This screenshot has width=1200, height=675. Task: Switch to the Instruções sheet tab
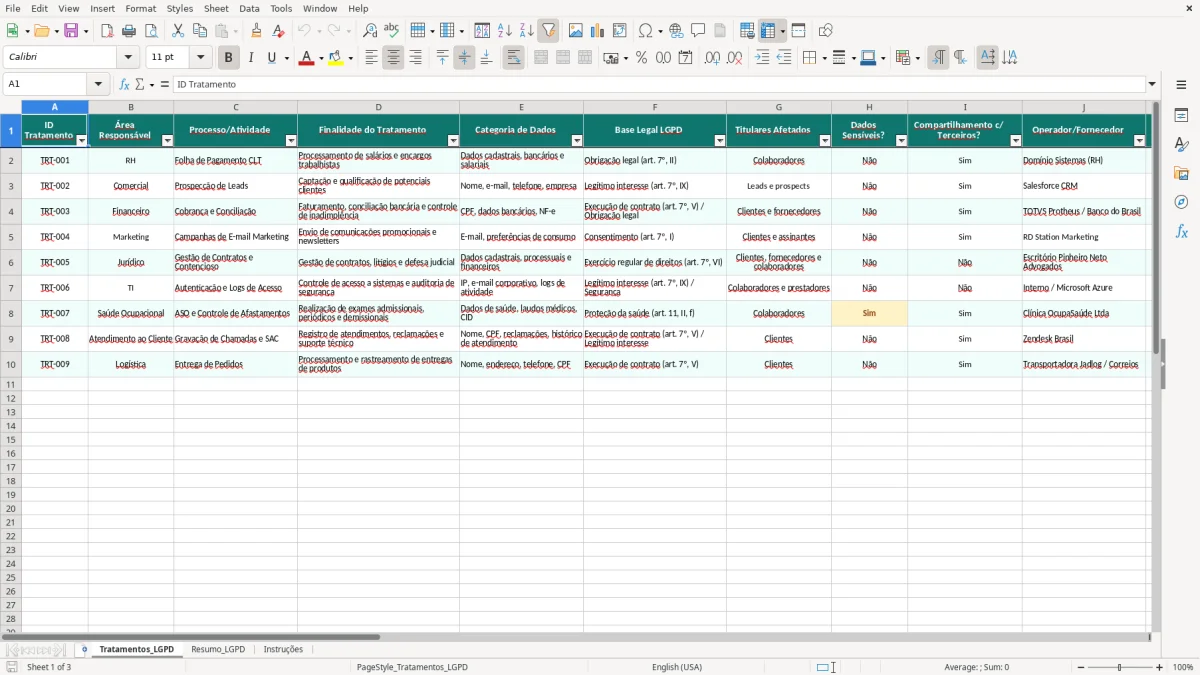pos(283,649)
